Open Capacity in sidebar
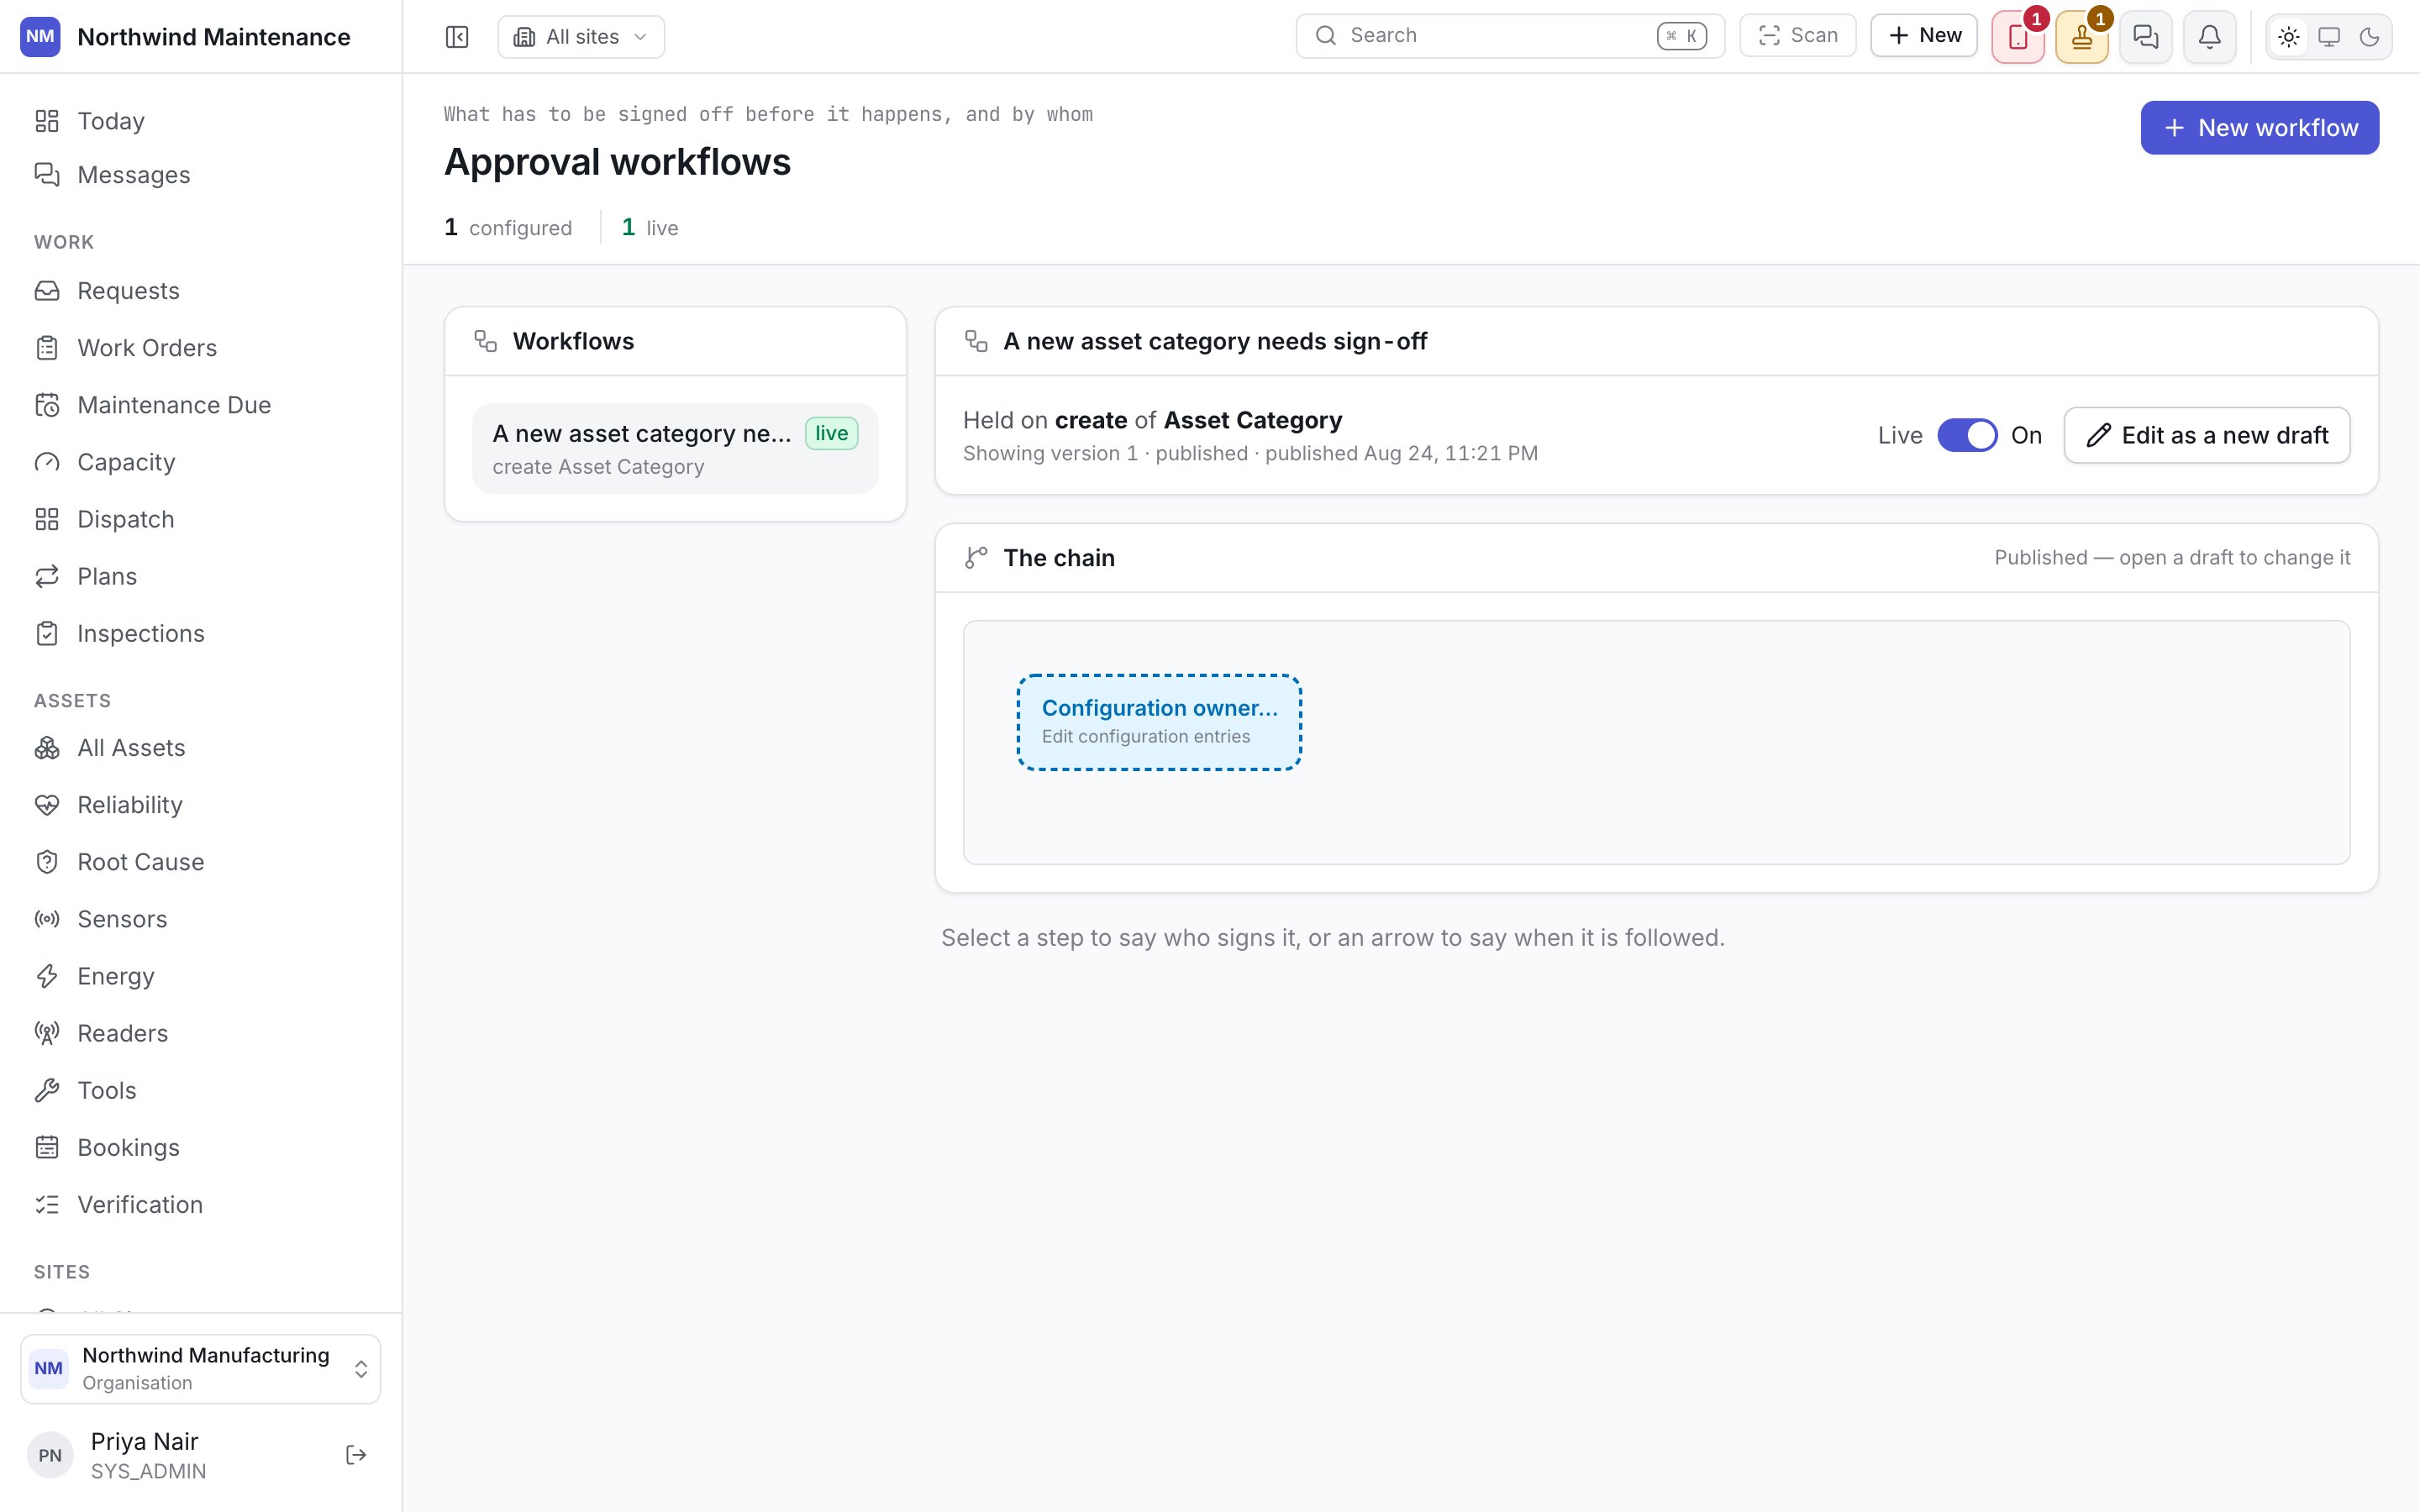2420x1512 pixels. point(200,462)
